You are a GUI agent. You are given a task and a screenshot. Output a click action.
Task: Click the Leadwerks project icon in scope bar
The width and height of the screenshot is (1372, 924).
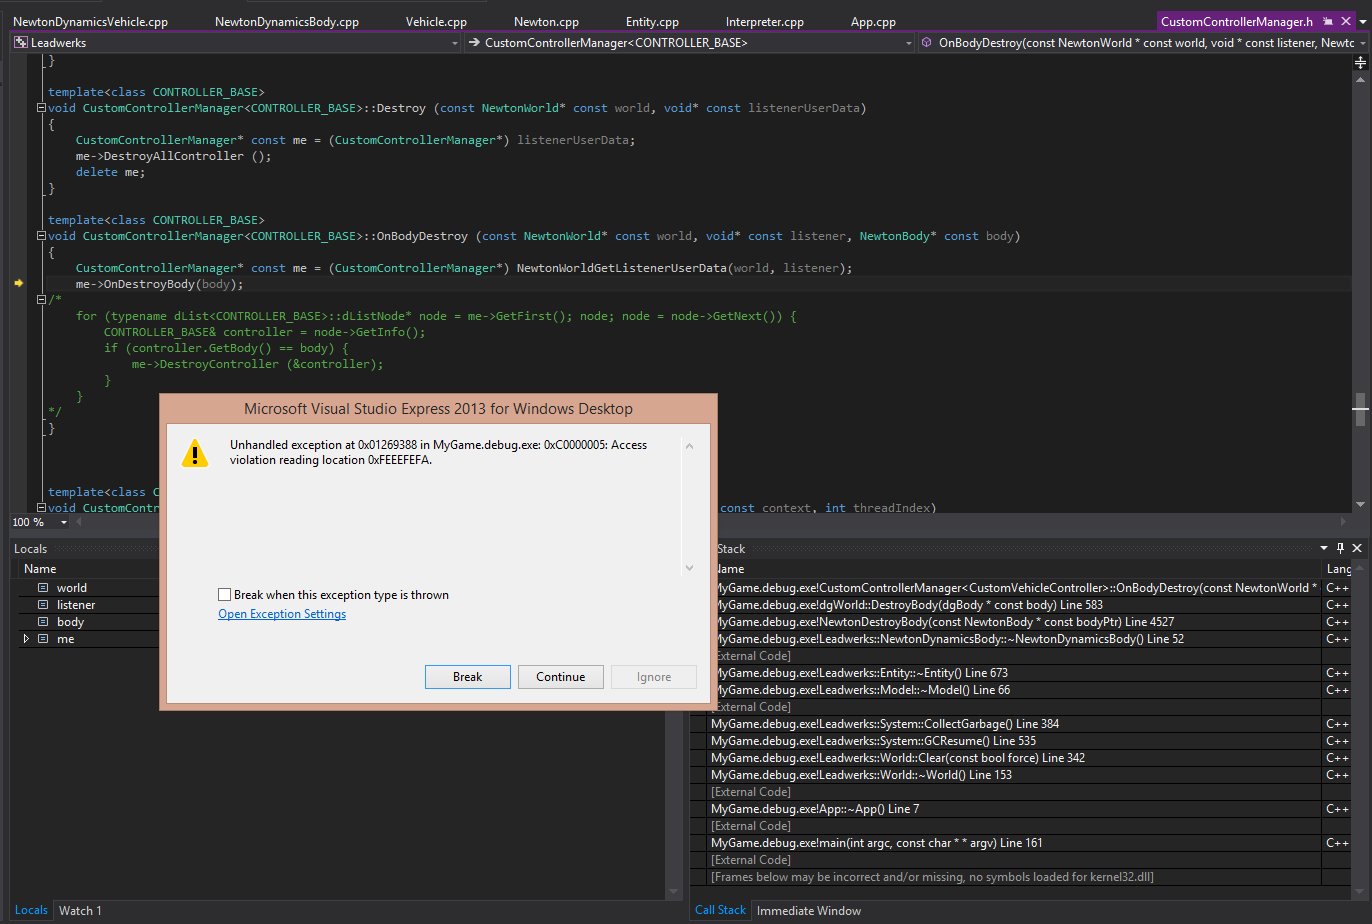20,43
